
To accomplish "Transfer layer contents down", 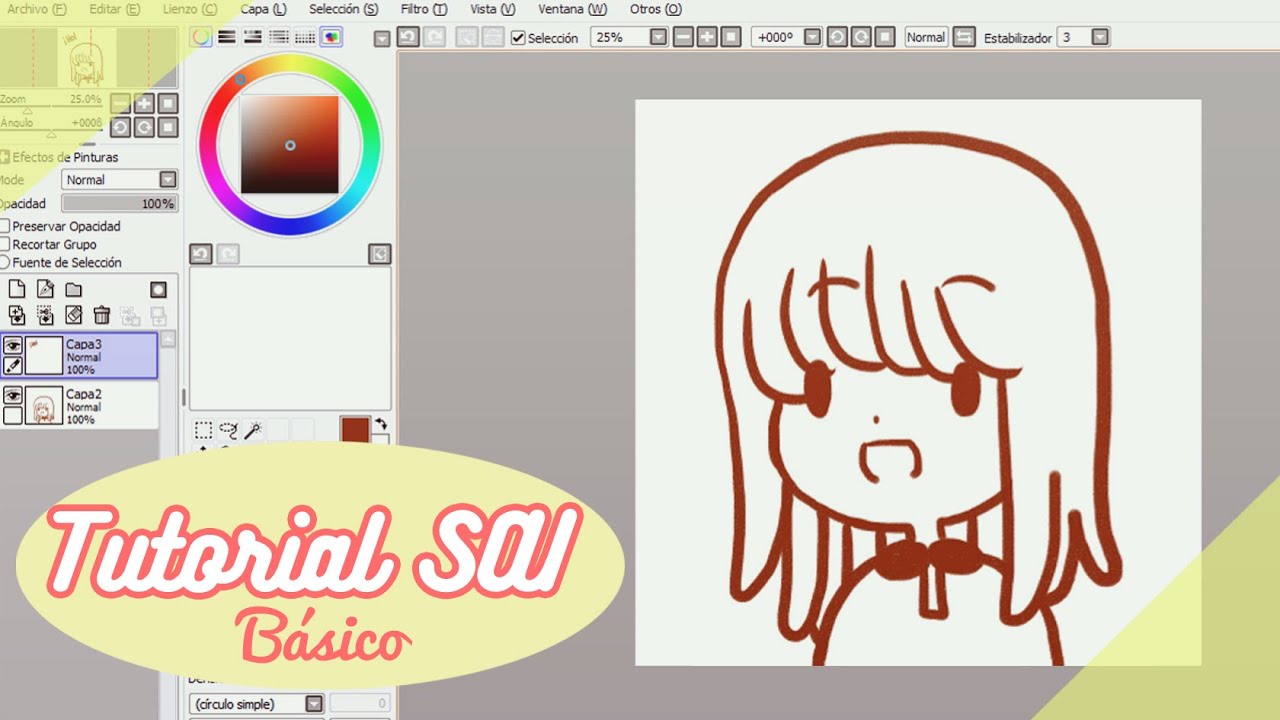I will tap(17, 315).
